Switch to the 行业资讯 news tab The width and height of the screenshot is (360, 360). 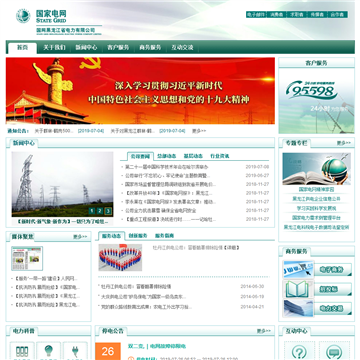tap(219, 156)
